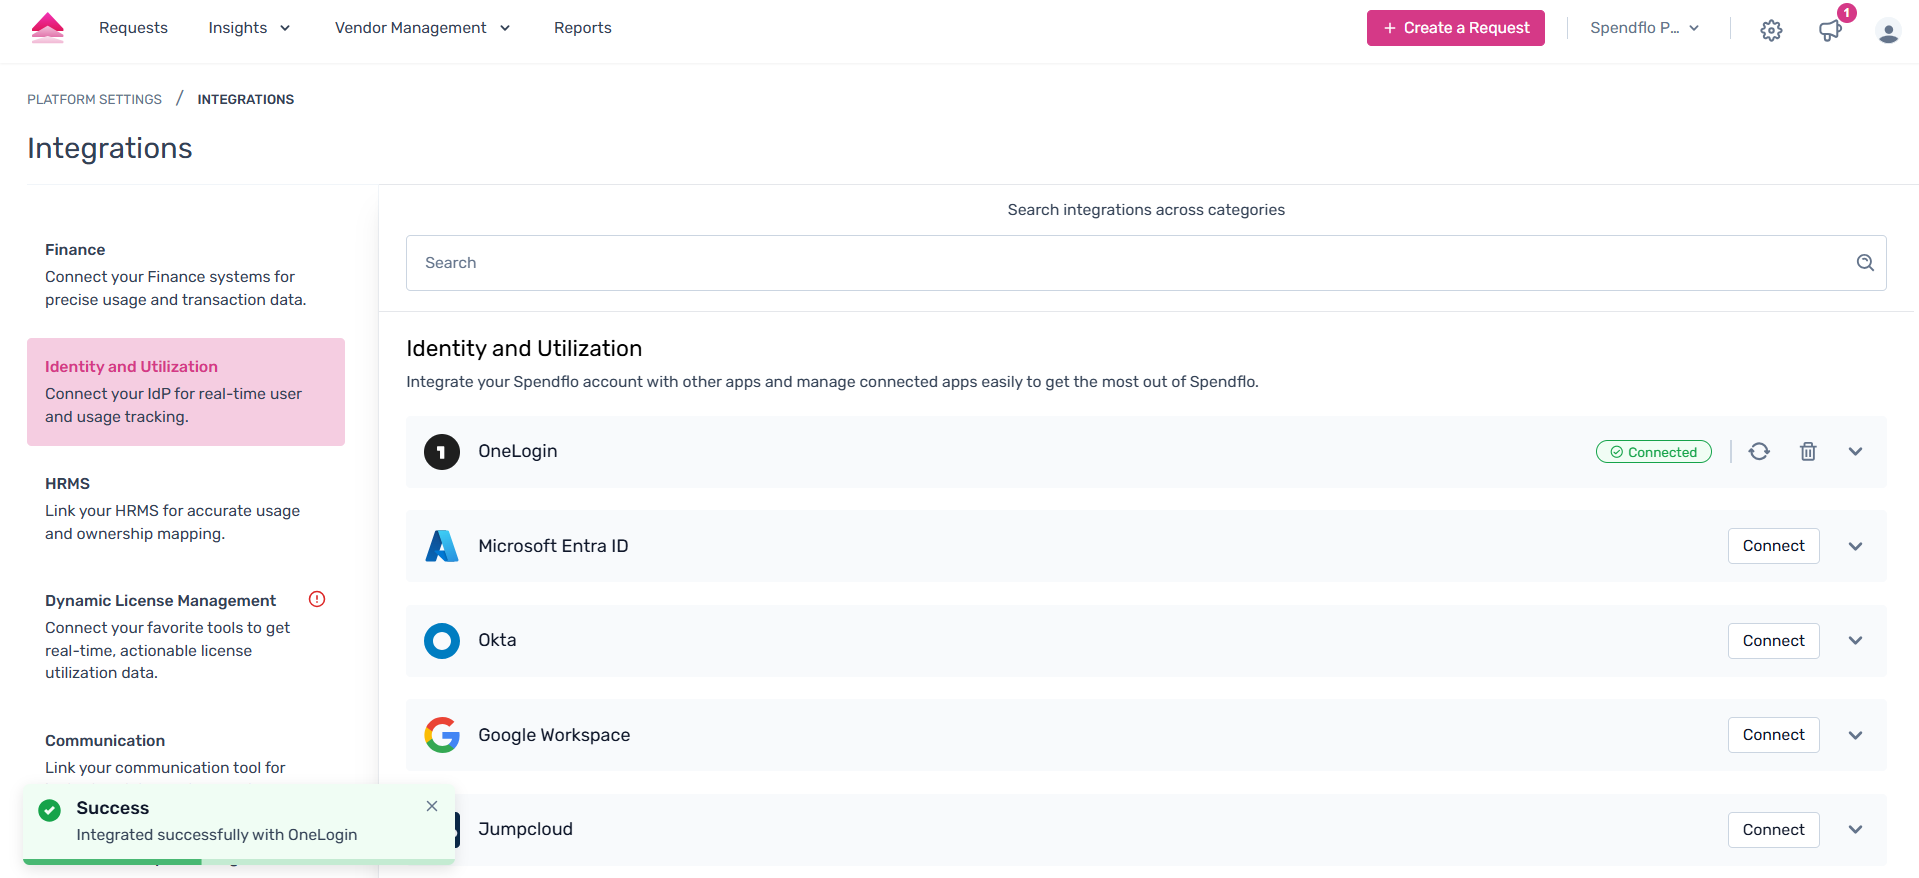Viewport: 1919px width, 878px height.
Task: Open announcements megaphone notification icon
Action: (1830, 30)
